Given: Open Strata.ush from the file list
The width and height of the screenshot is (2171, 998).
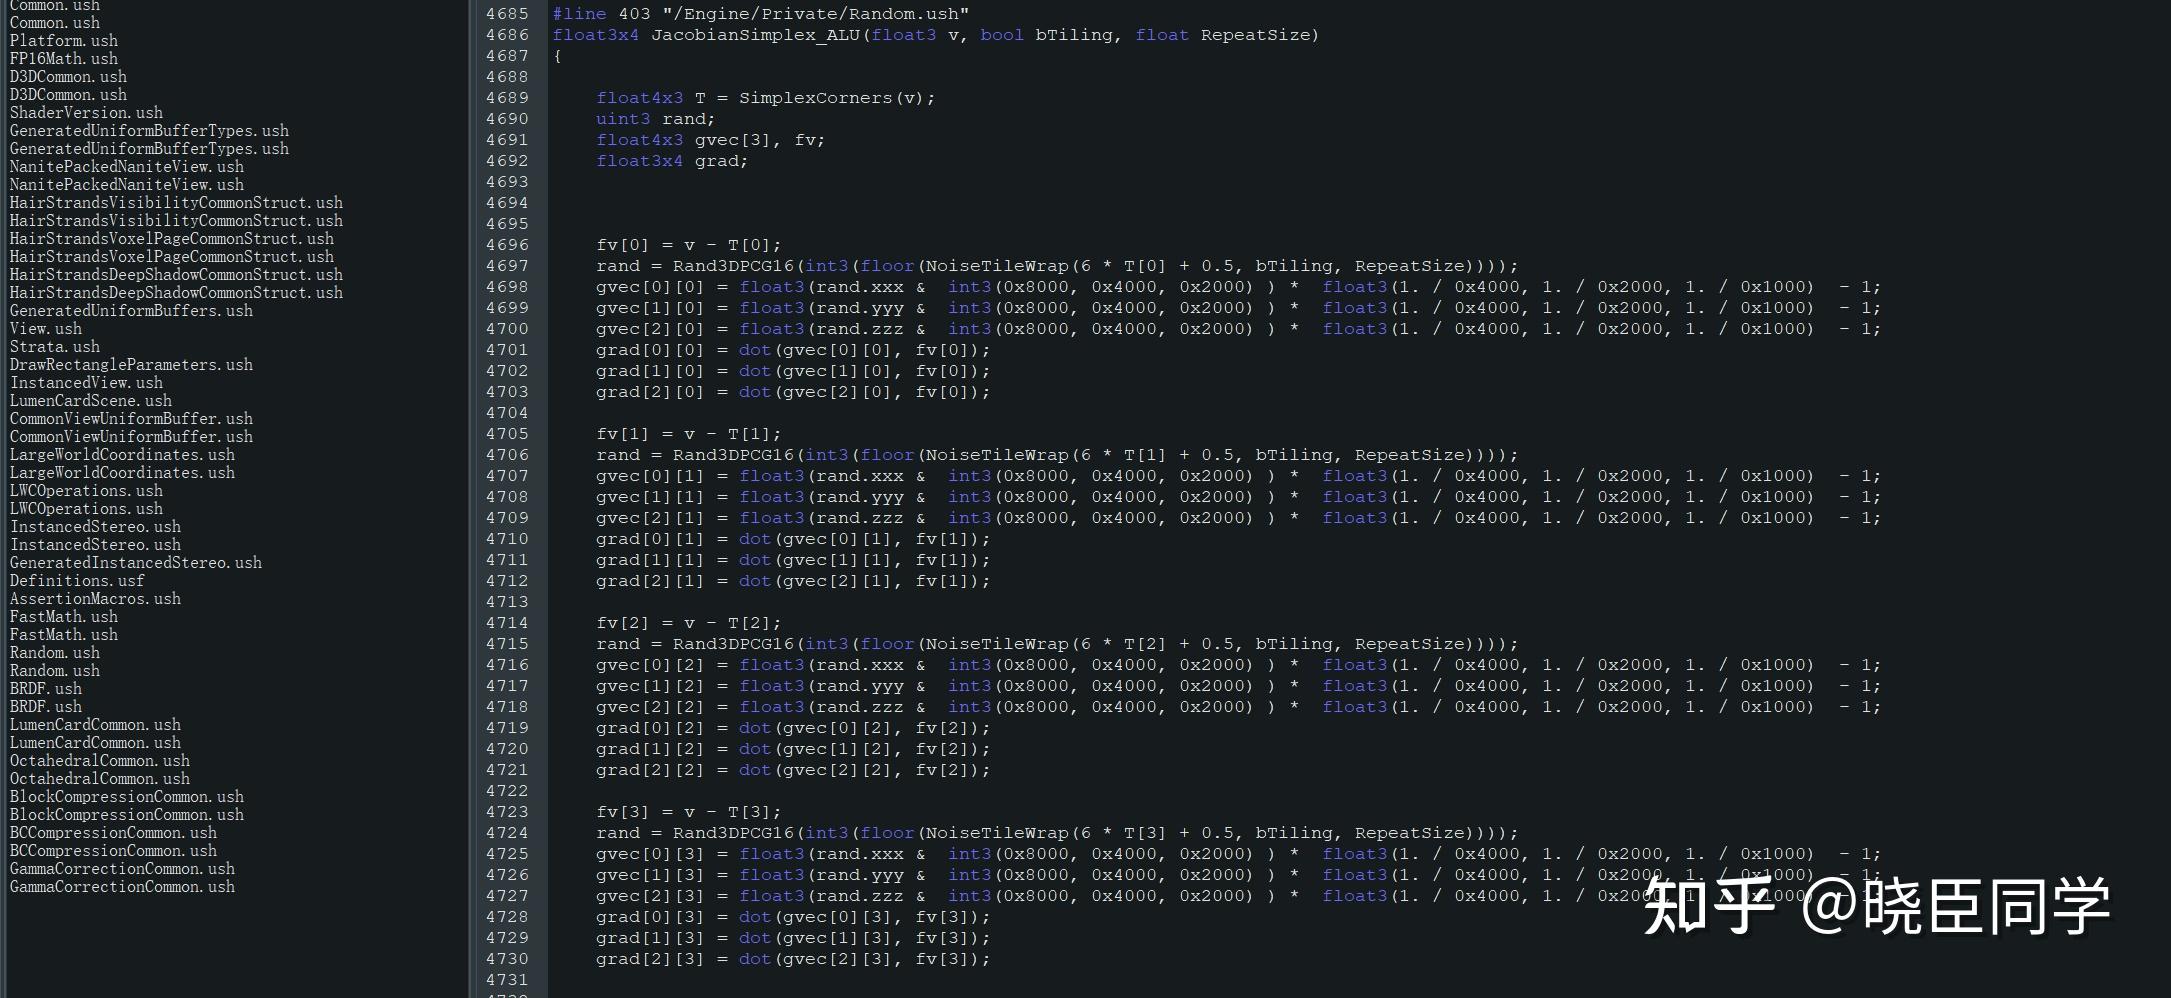Looking at the screenshot, I should point(55,347).
